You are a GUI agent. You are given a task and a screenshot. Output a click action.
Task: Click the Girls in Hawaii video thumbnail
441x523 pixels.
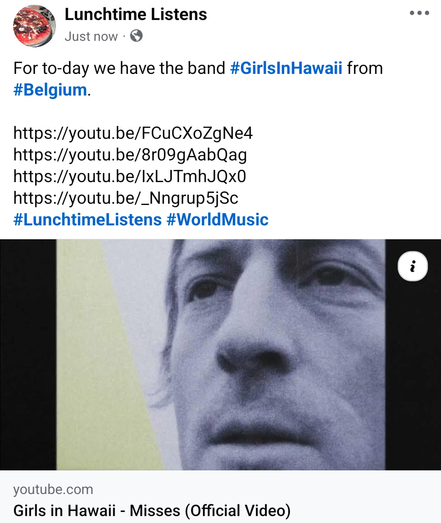click(220, 355)
